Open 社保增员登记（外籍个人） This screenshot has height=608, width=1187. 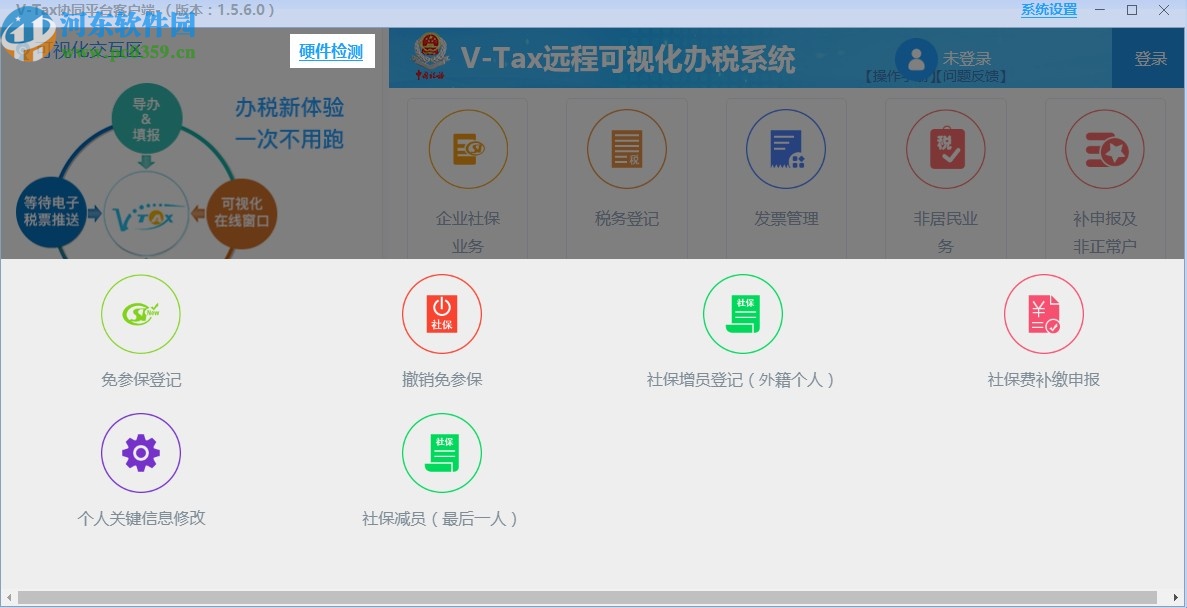click(743, 313)
